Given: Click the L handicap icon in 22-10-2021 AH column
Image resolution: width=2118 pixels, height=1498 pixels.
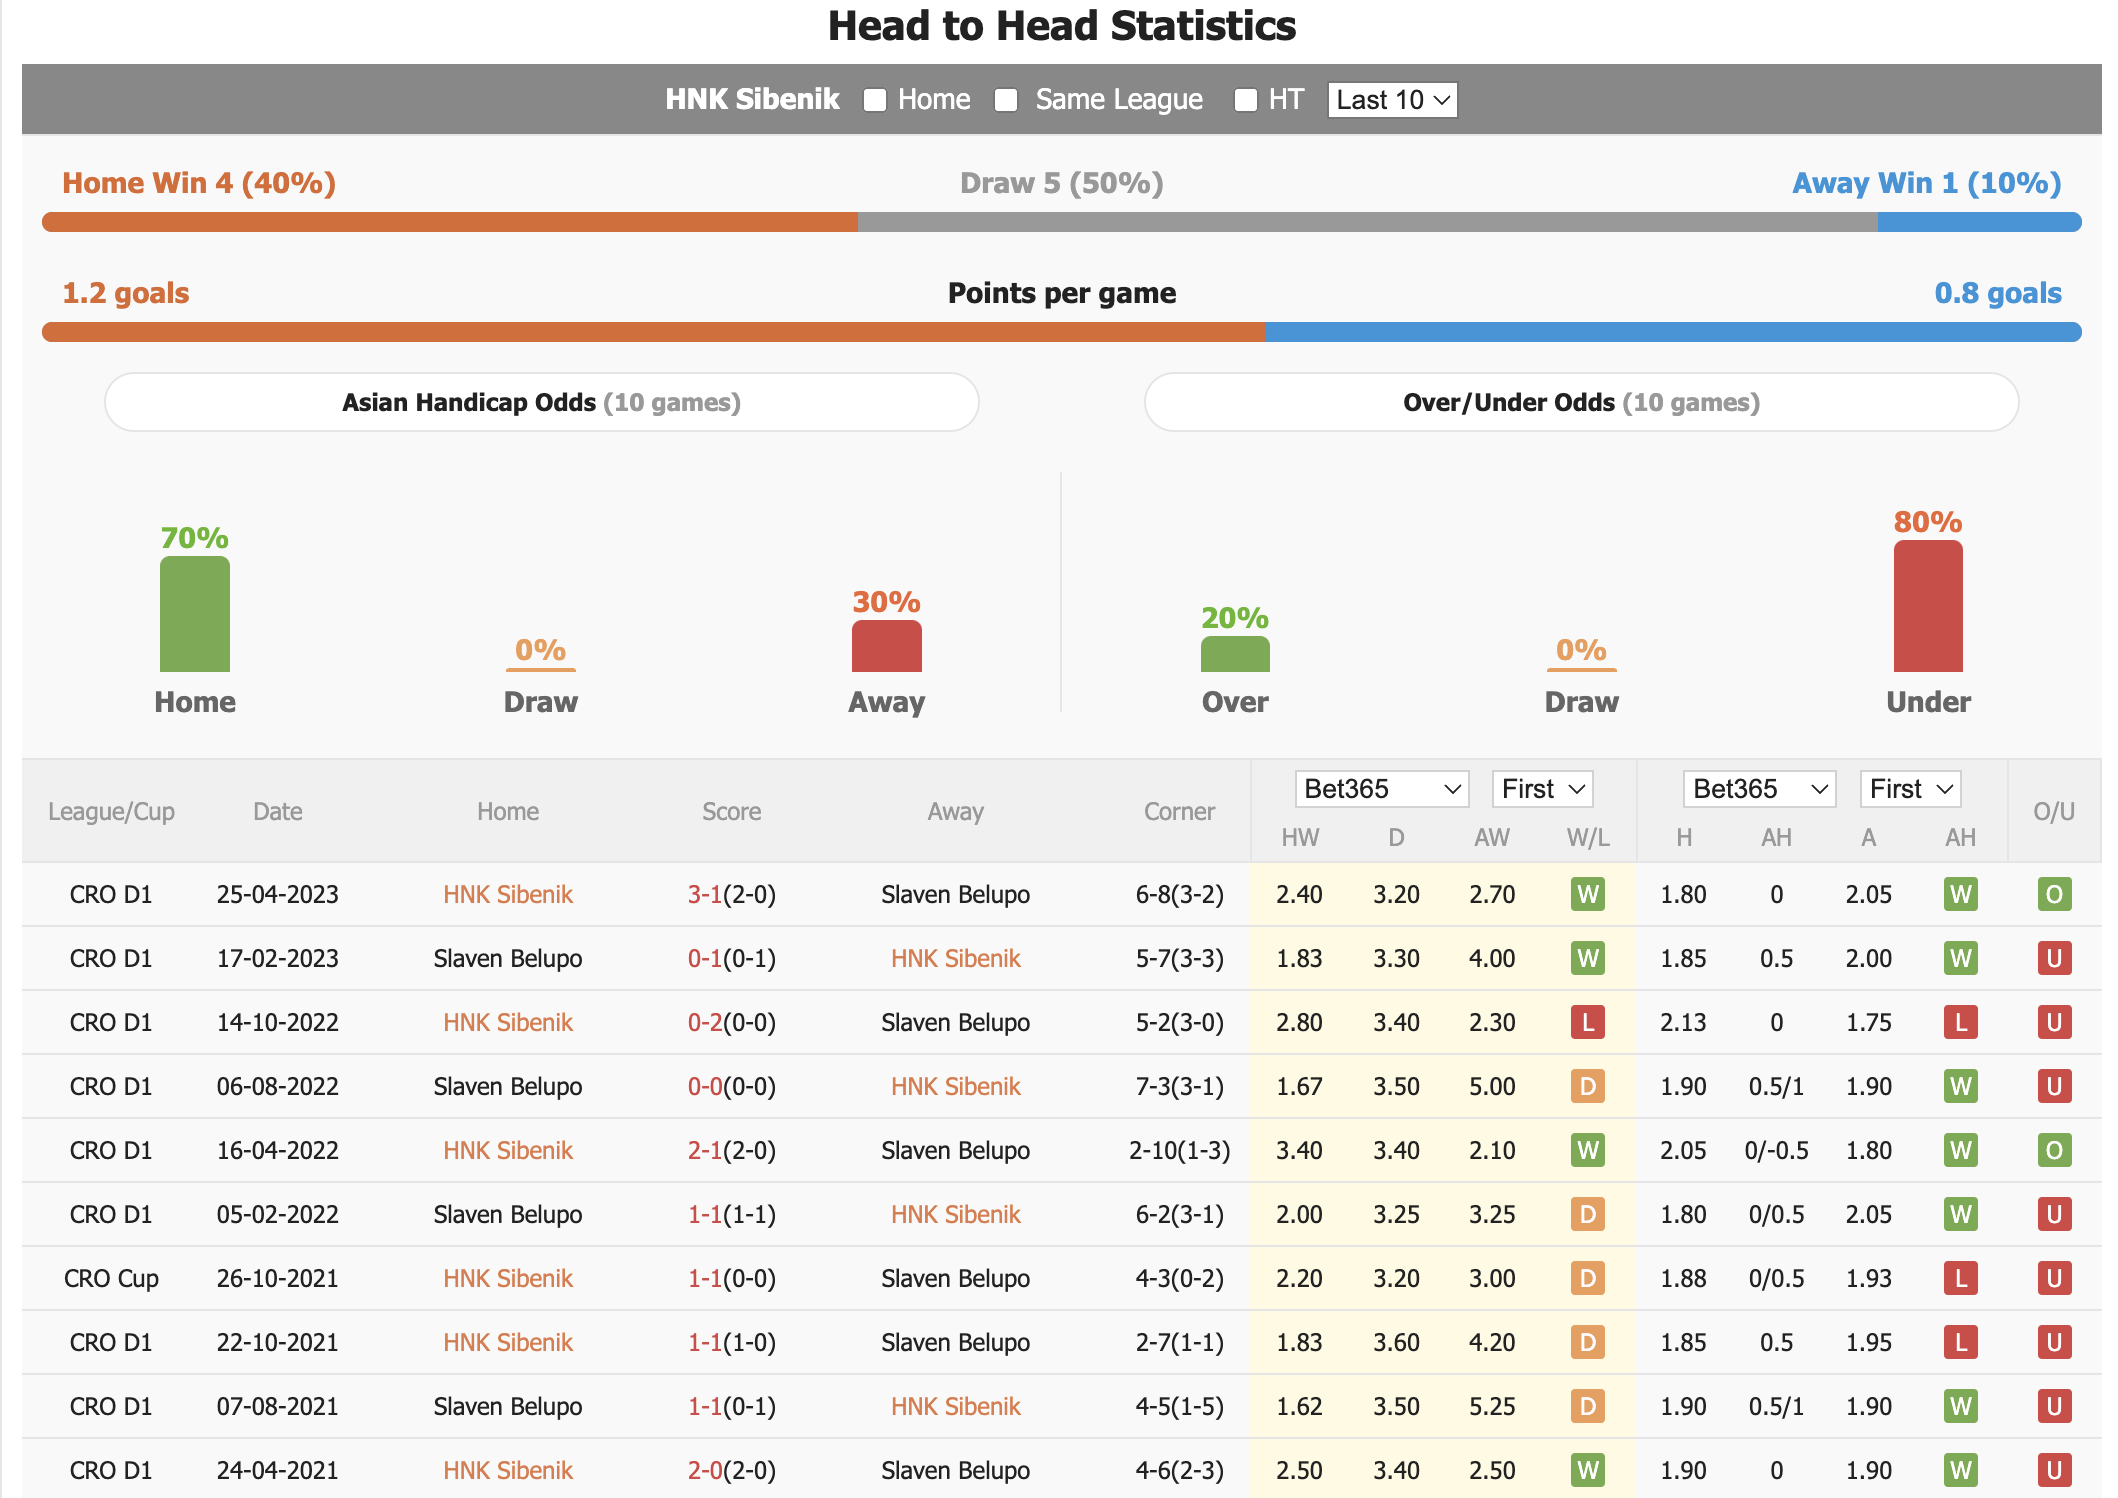Looking at the screenshot, I should tap(1961, 1342).
